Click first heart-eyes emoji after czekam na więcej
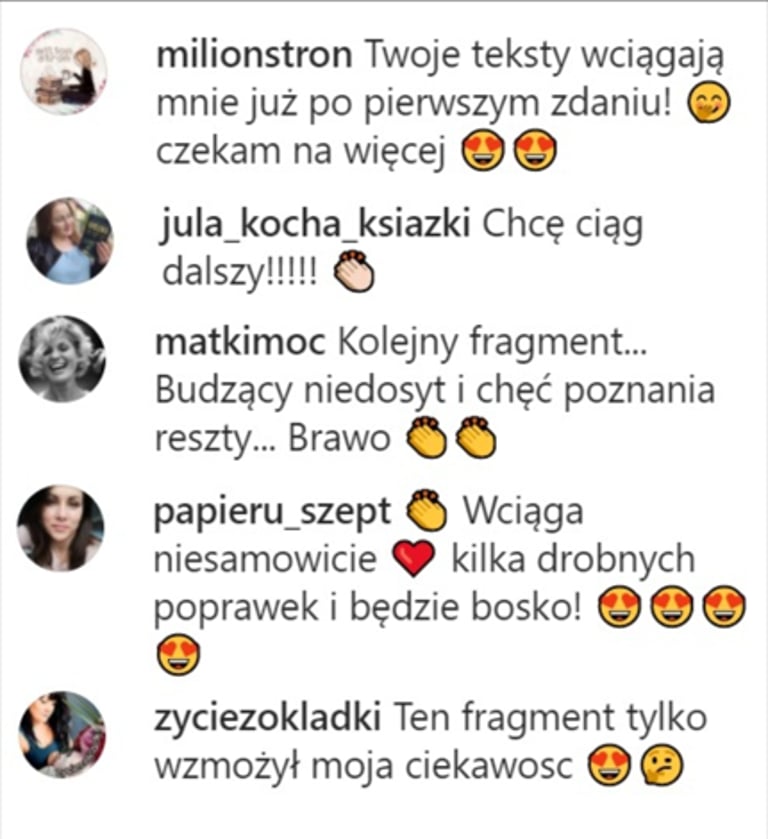The width and height of the screenshot is (768, 839). click(483, 150)
